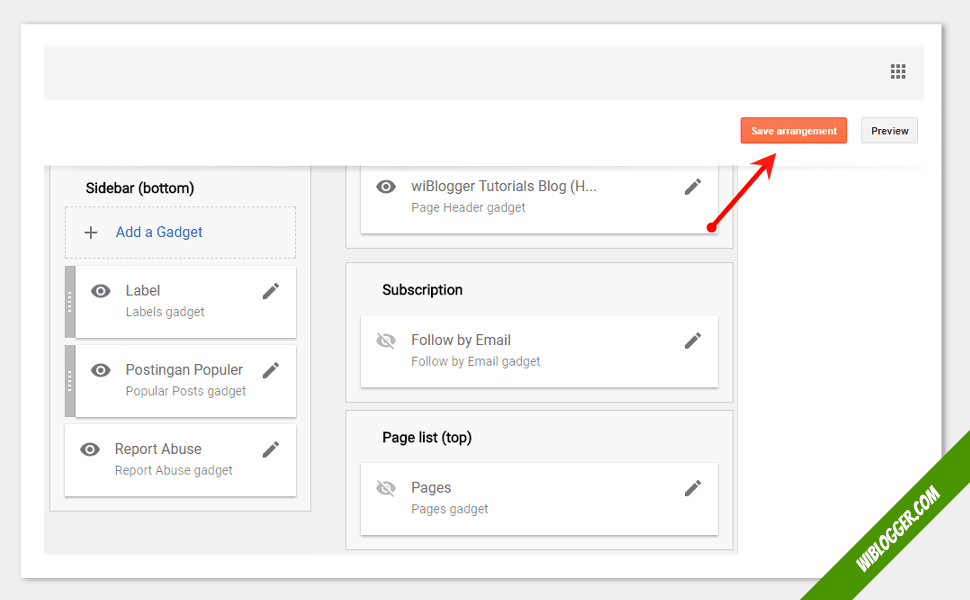This screenshot has width=970, height=600.
Task: Toggle Report Abuse gadget visibility
Action: (90, 449)
